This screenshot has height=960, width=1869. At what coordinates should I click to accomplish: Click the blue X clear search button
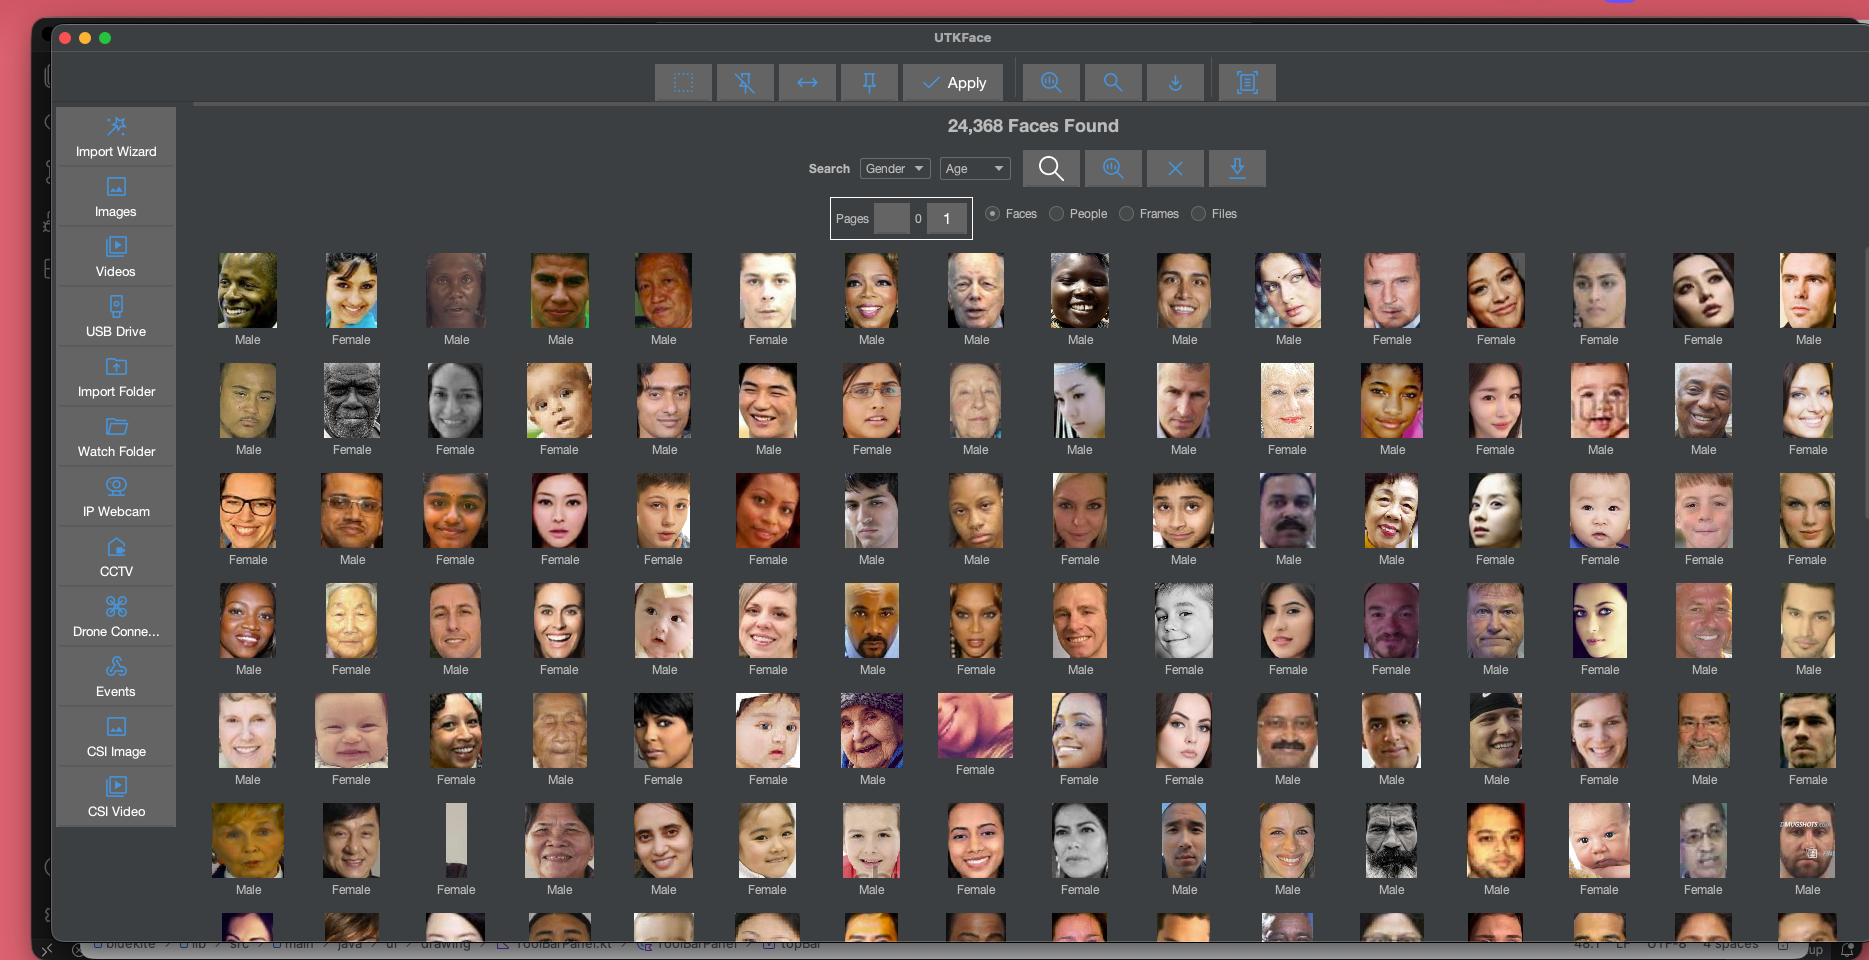(1175, 169)
